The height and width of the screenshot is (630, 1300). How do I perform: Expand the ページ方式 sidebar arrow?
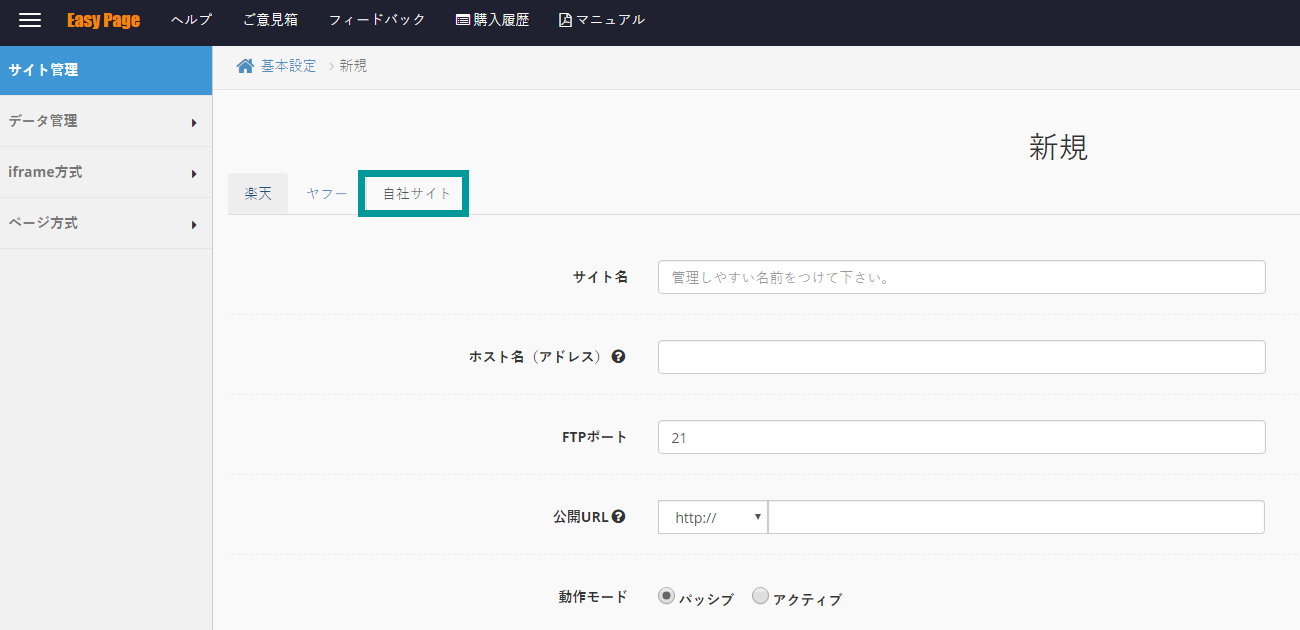[x=194, y=225]
